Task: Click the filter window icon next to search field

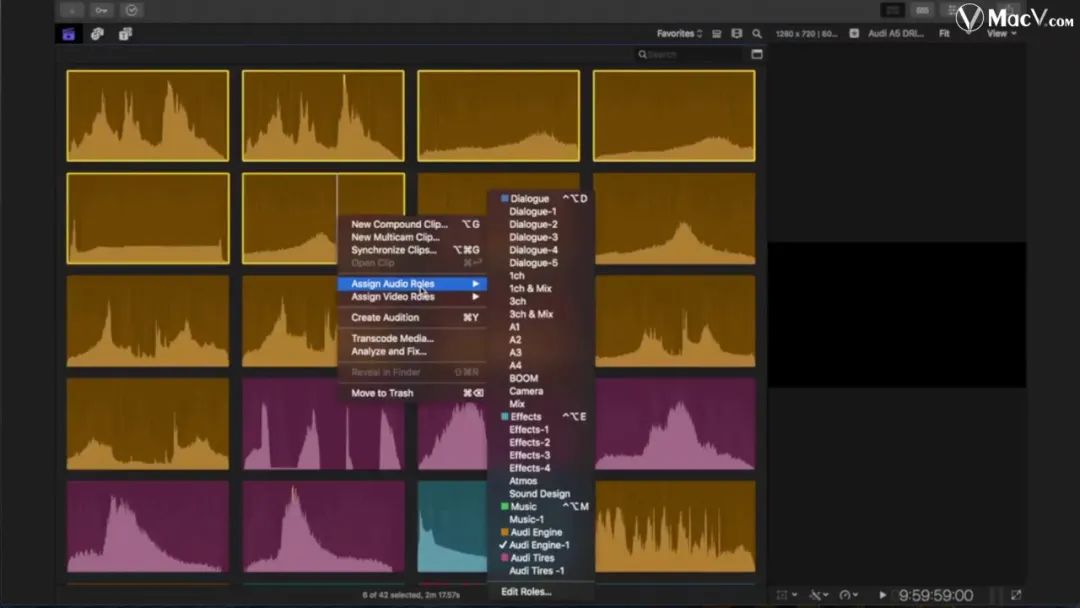Action: tap(757, 54)
